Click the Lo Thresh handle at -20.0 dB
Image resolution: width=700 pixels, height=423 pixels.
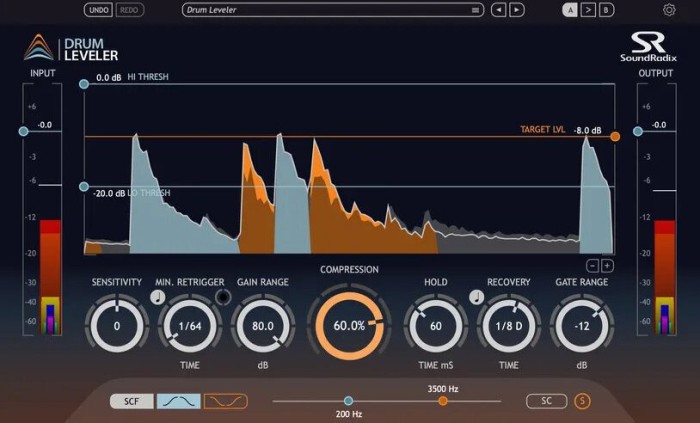[x=84, y=187]
